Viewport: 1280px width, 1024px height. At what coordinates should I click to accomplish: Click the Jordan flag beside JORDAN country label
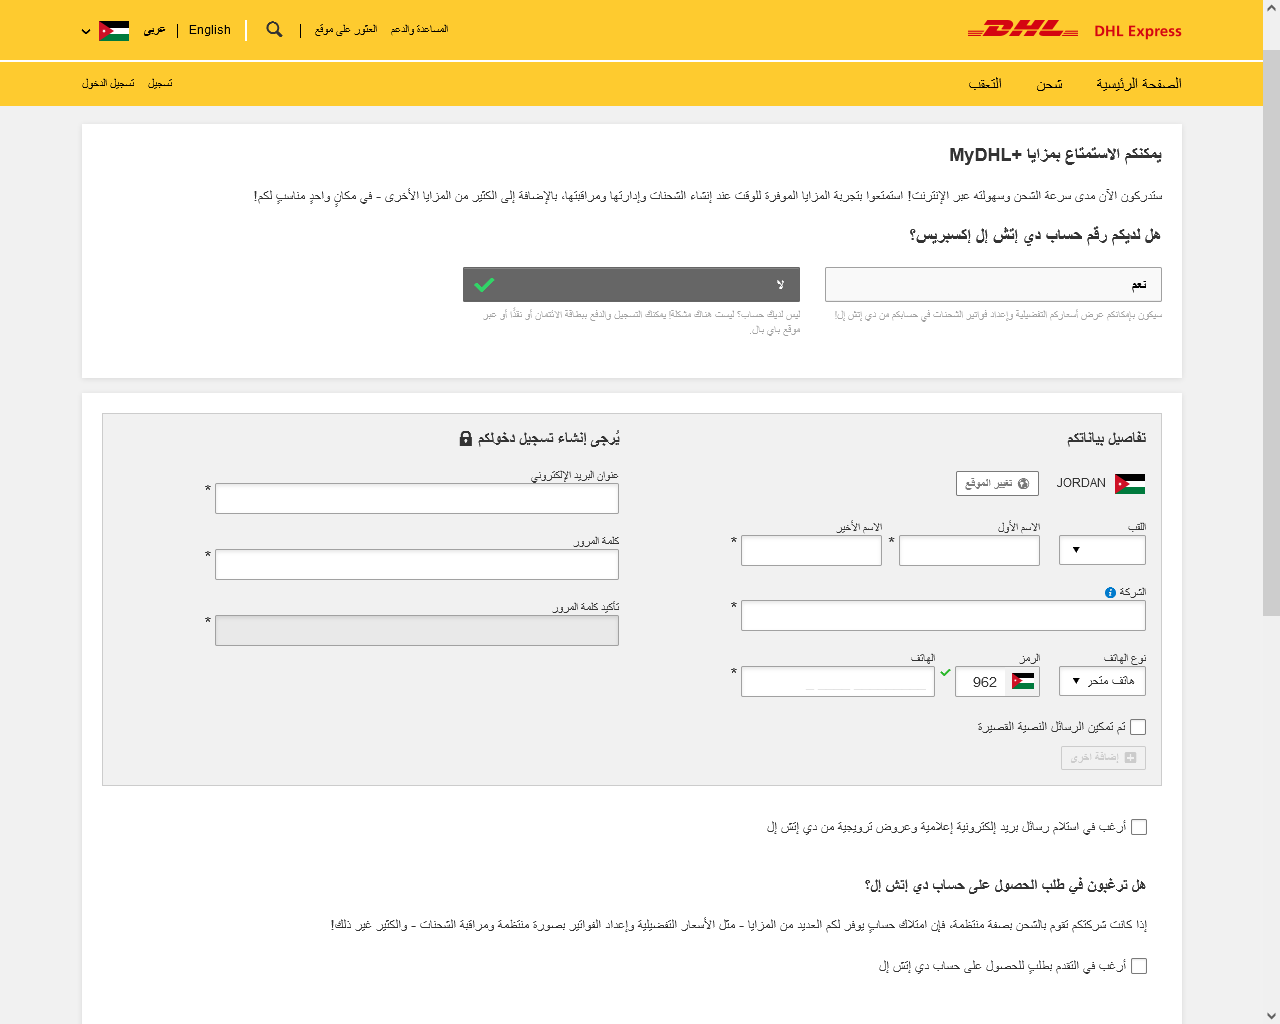pos(1130,484)
